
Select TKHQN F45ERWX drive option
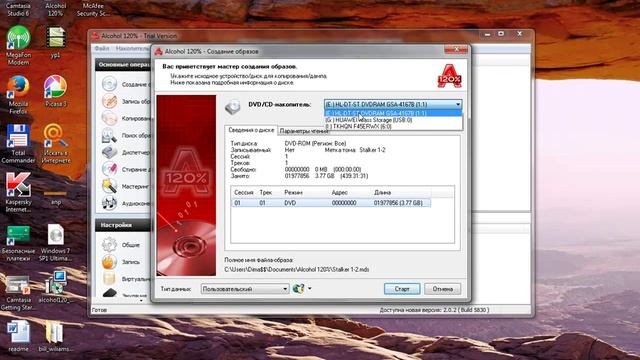(393, 127)
